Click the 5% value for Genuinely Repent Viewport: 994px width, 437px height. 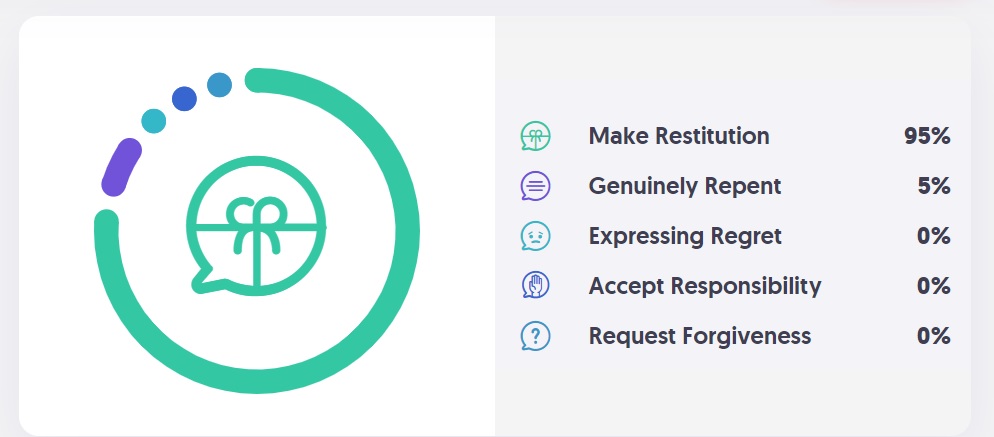tap(934, 186)
